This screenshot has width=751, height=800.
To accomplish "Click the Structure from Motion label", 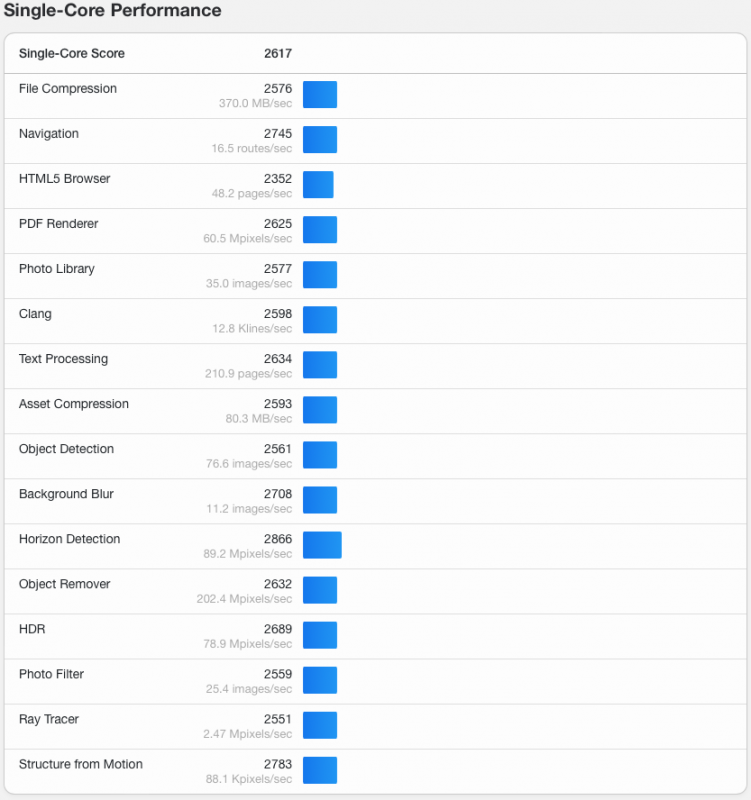I will click(x=81, y=764).
